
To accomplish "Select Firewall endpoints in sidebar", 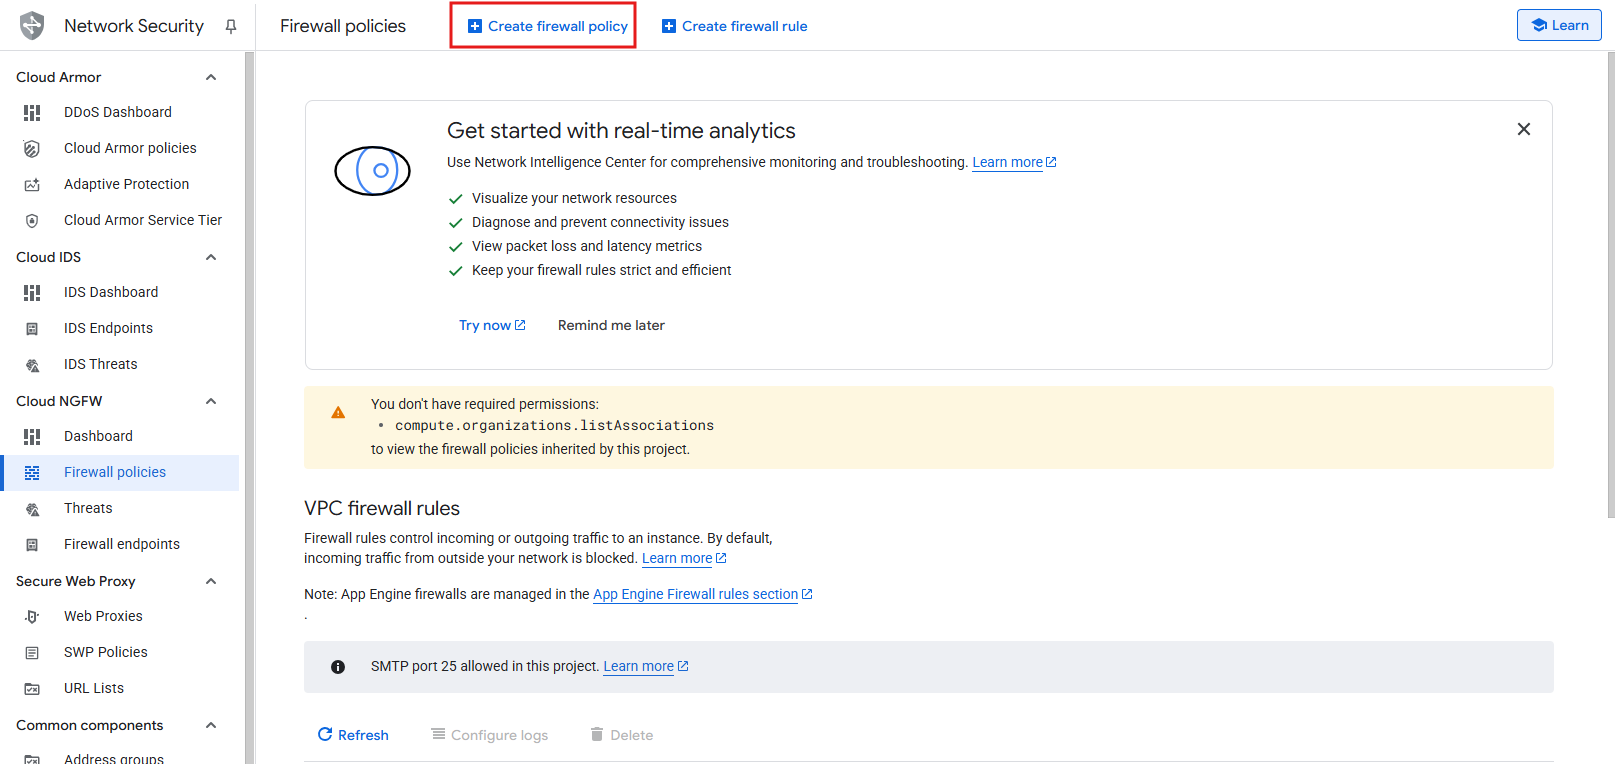I will [x=121, y=544].
